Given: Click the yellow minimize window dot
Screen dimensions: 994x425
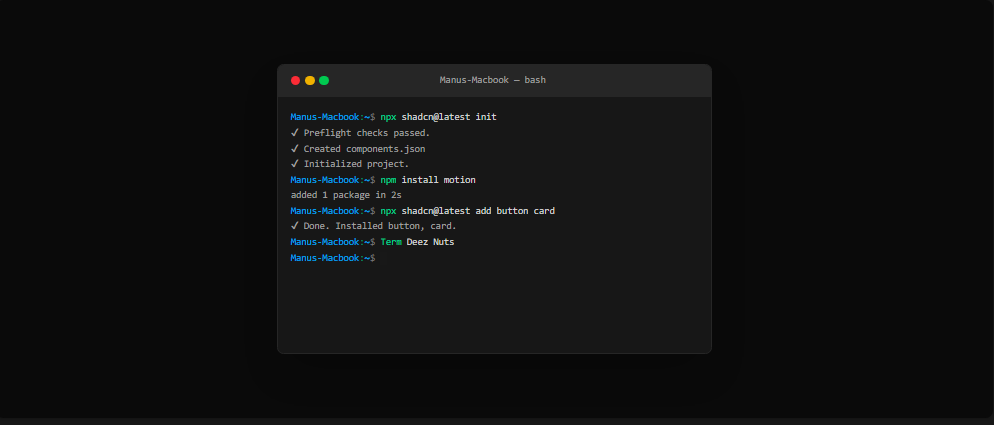Looking at the screenshot, I should [310, 81].
